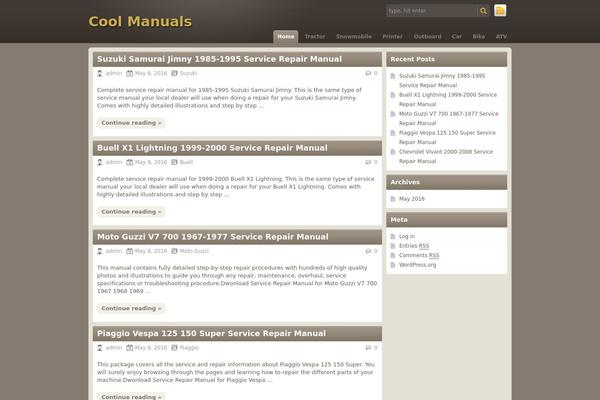
Task: Continue reading the Moto Guzzi post
Action: pos(131,308)
